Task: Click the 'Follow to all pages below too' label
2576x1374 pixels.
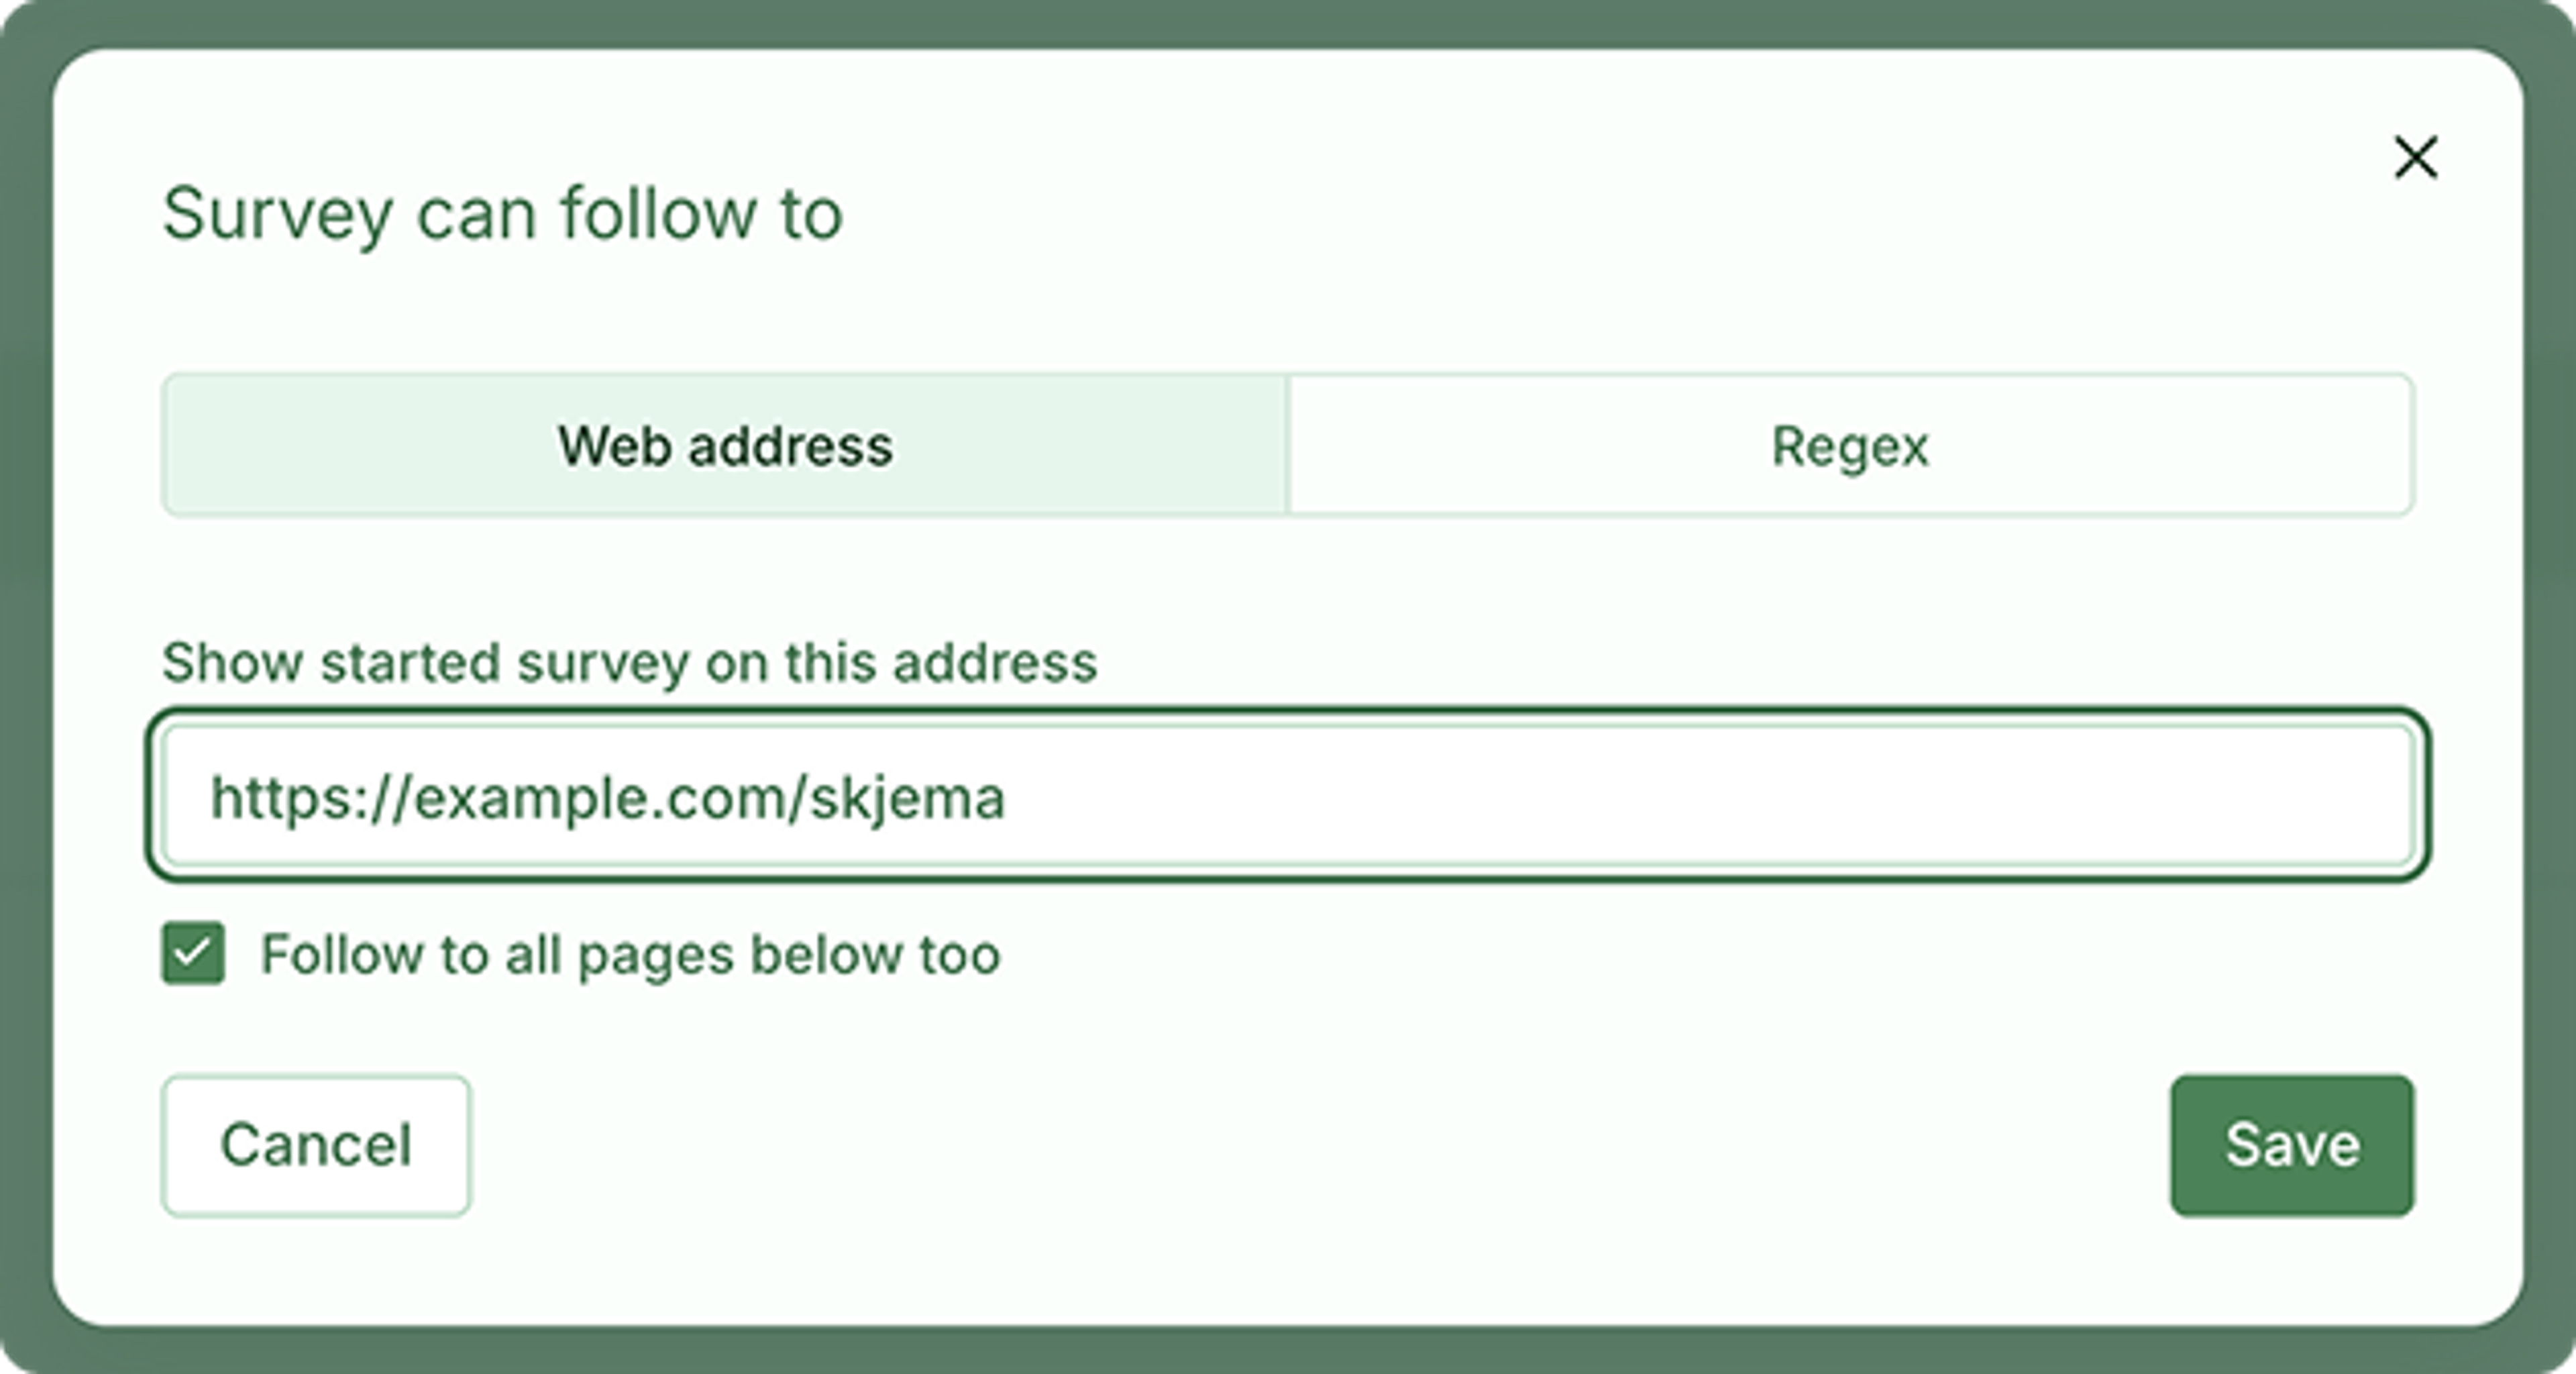Action: tap(630, 954)
